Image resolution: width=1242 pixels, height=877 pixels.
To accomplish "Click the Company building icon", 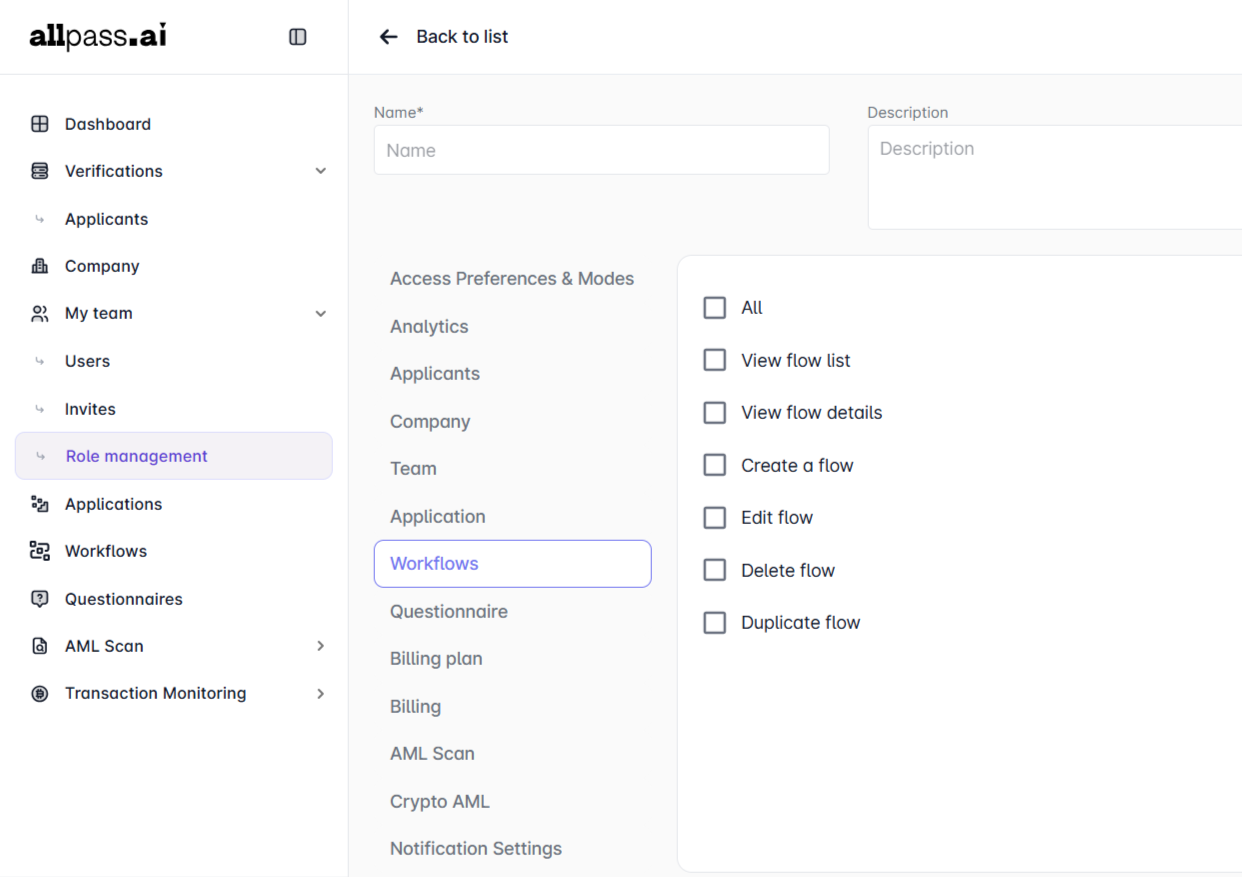I will click(x=40, y=266).
